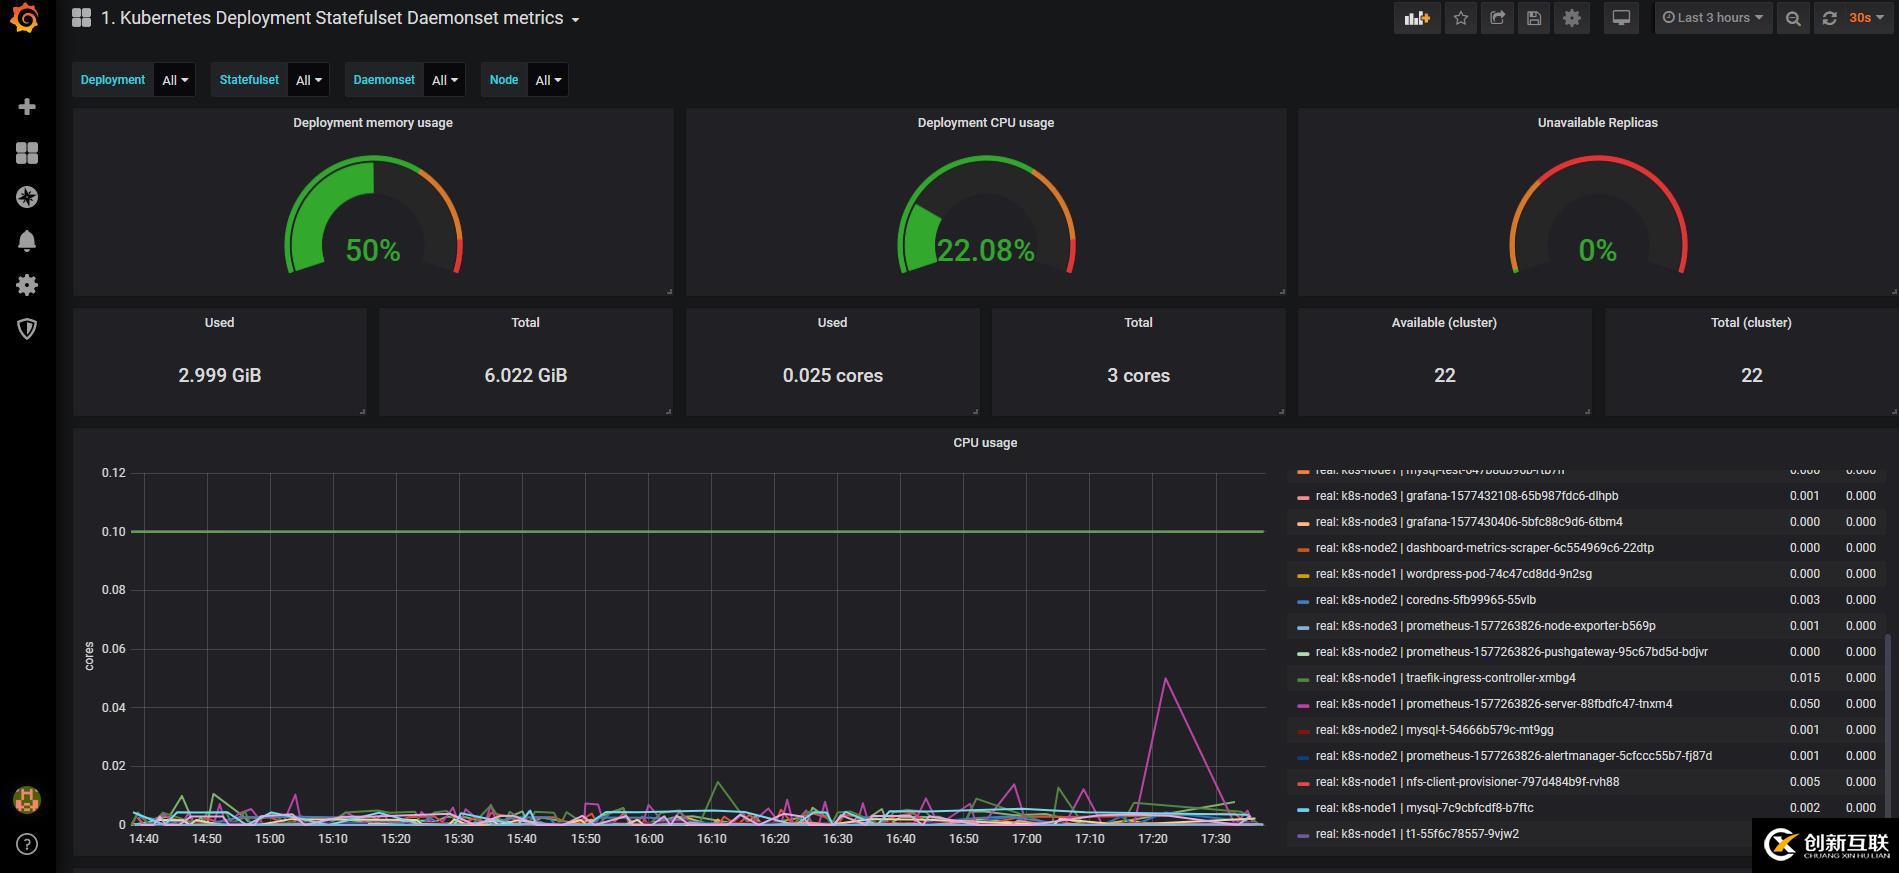Viewport: 1899px width, 873px height.
Task: Click the 0.050 value in prometheus server row
Action: (1805, 704)
